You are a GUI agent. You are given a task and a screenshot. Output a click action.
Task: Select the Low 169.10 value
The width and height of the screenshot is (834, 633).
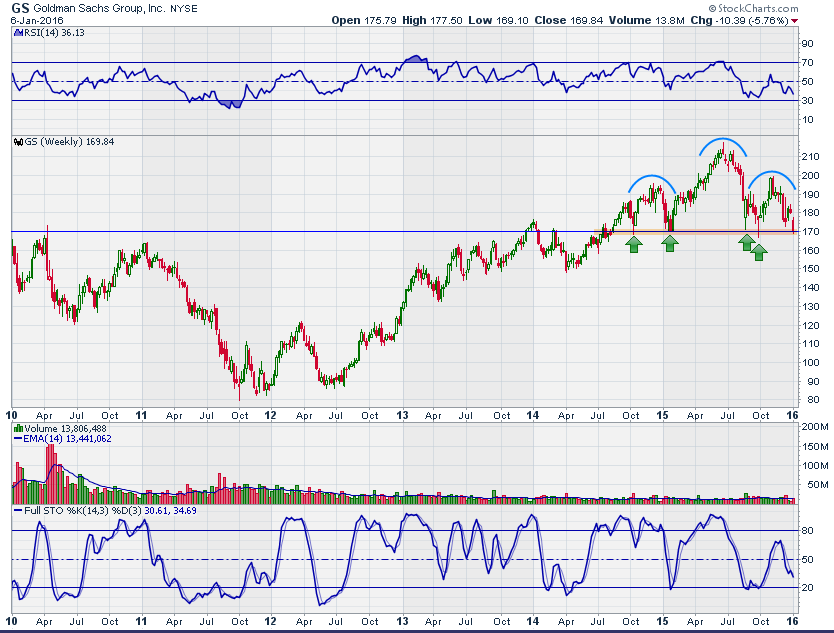pyautogui.click(x=498, y=20)
